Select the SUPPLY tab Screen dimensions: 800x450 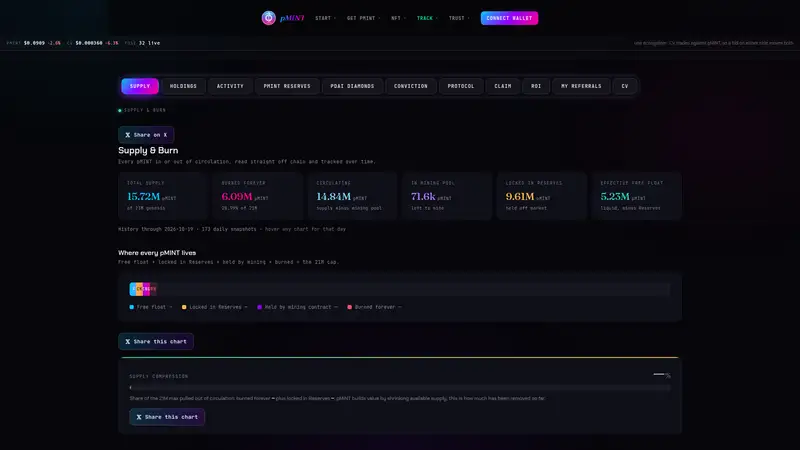(x=140, y=86)
